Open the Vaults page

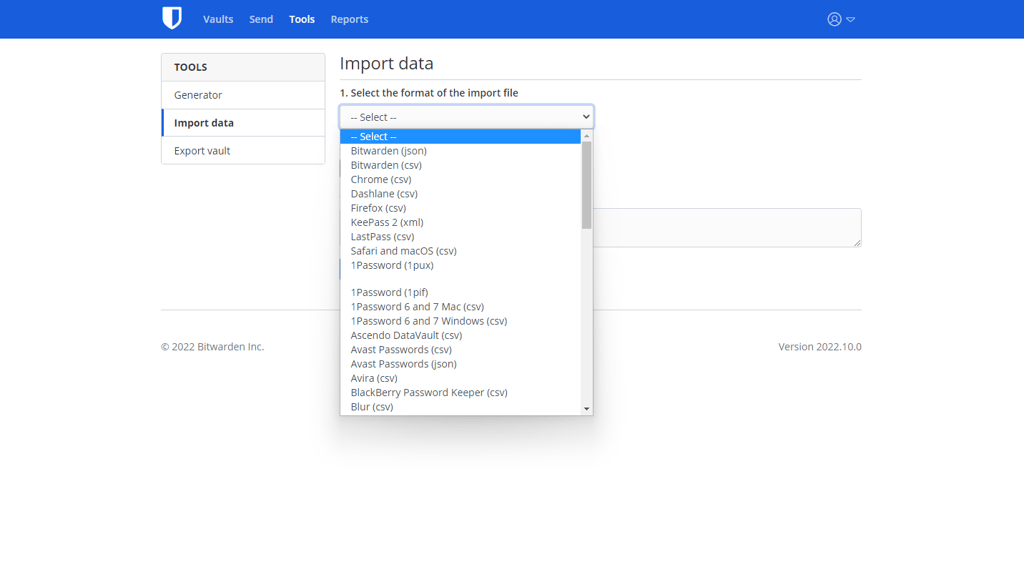pos(218,19)
